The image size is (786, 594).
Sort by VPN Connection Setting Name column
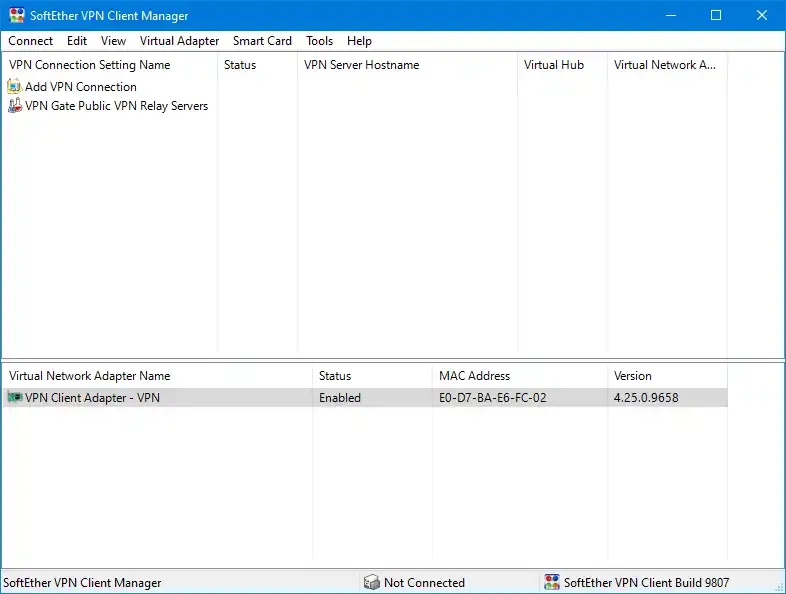pyautogui.click(x=110, y=65)
